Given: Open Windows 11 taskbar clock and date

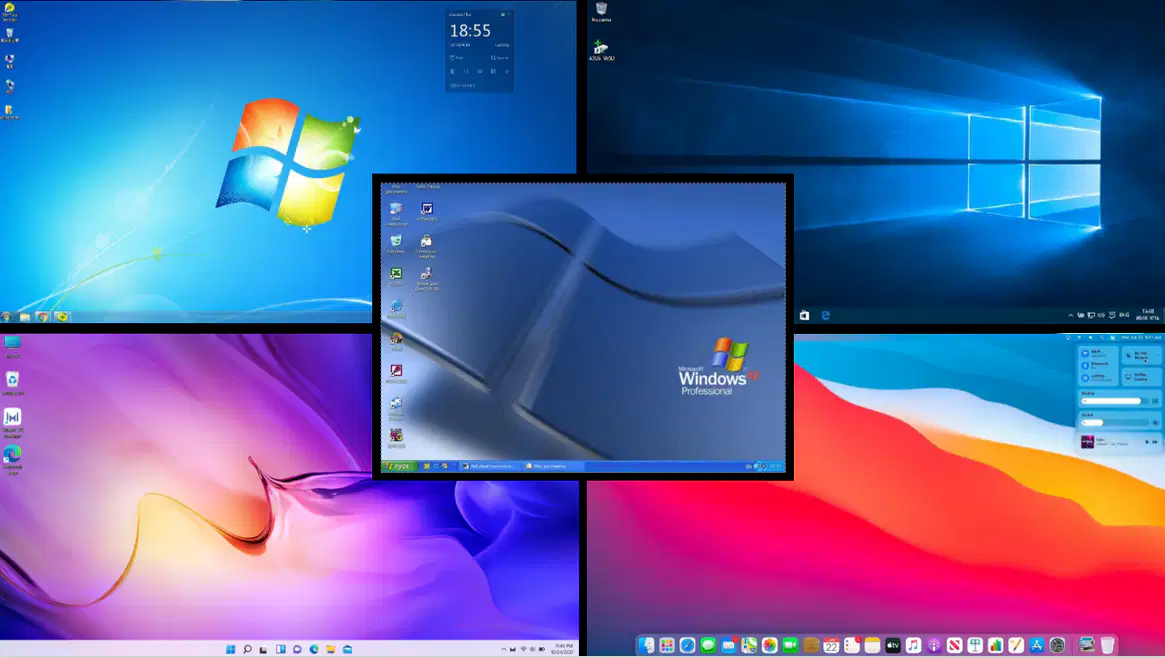Looking at the screenshot, I should pos(562,649).
